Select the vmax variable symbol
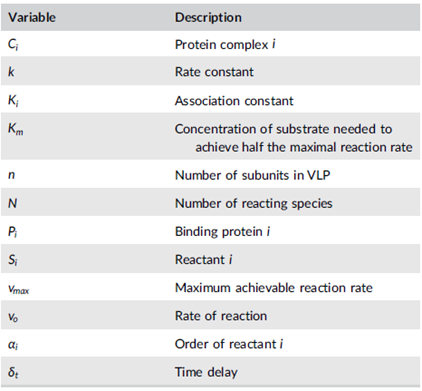The image size is (422, 391). click(x=19, y=289)
